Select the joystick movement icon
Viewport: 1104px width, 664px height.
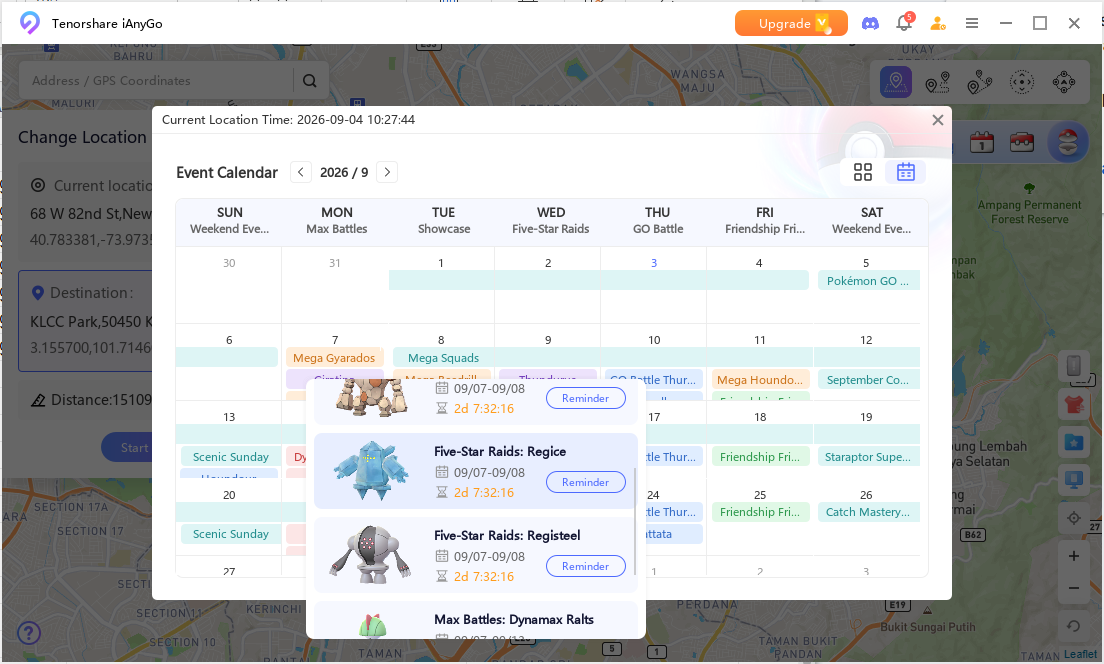coord(1064,82)
